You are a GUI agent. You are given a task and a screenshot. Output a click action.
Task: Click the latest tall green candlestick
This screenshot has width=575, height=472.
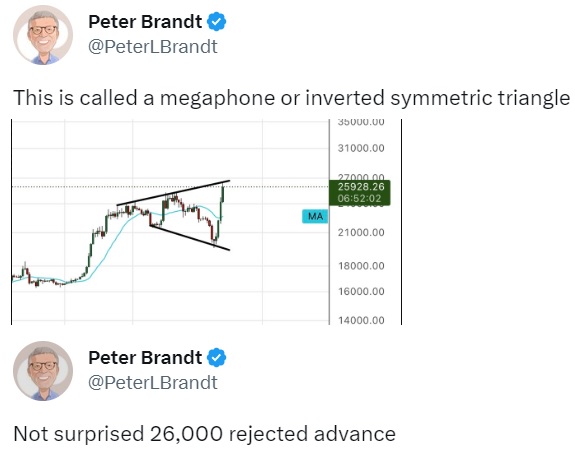(222, 201)
